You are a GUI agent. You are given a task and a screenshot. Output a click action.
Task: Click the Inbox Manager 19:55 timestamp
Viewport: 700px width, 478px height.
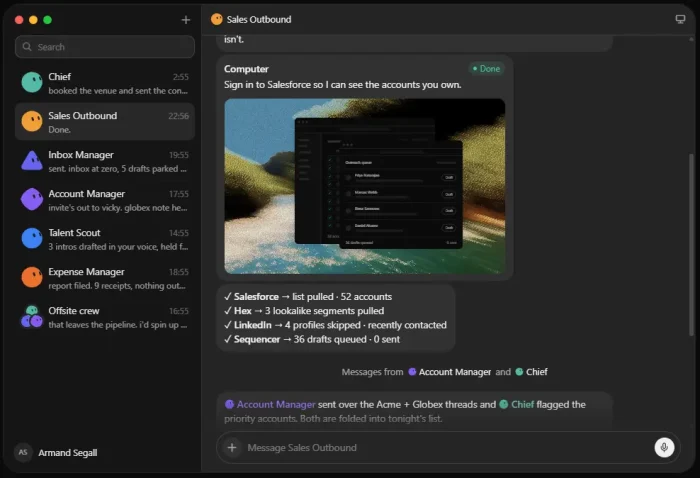pyautogui.click(x=179, y=155)
